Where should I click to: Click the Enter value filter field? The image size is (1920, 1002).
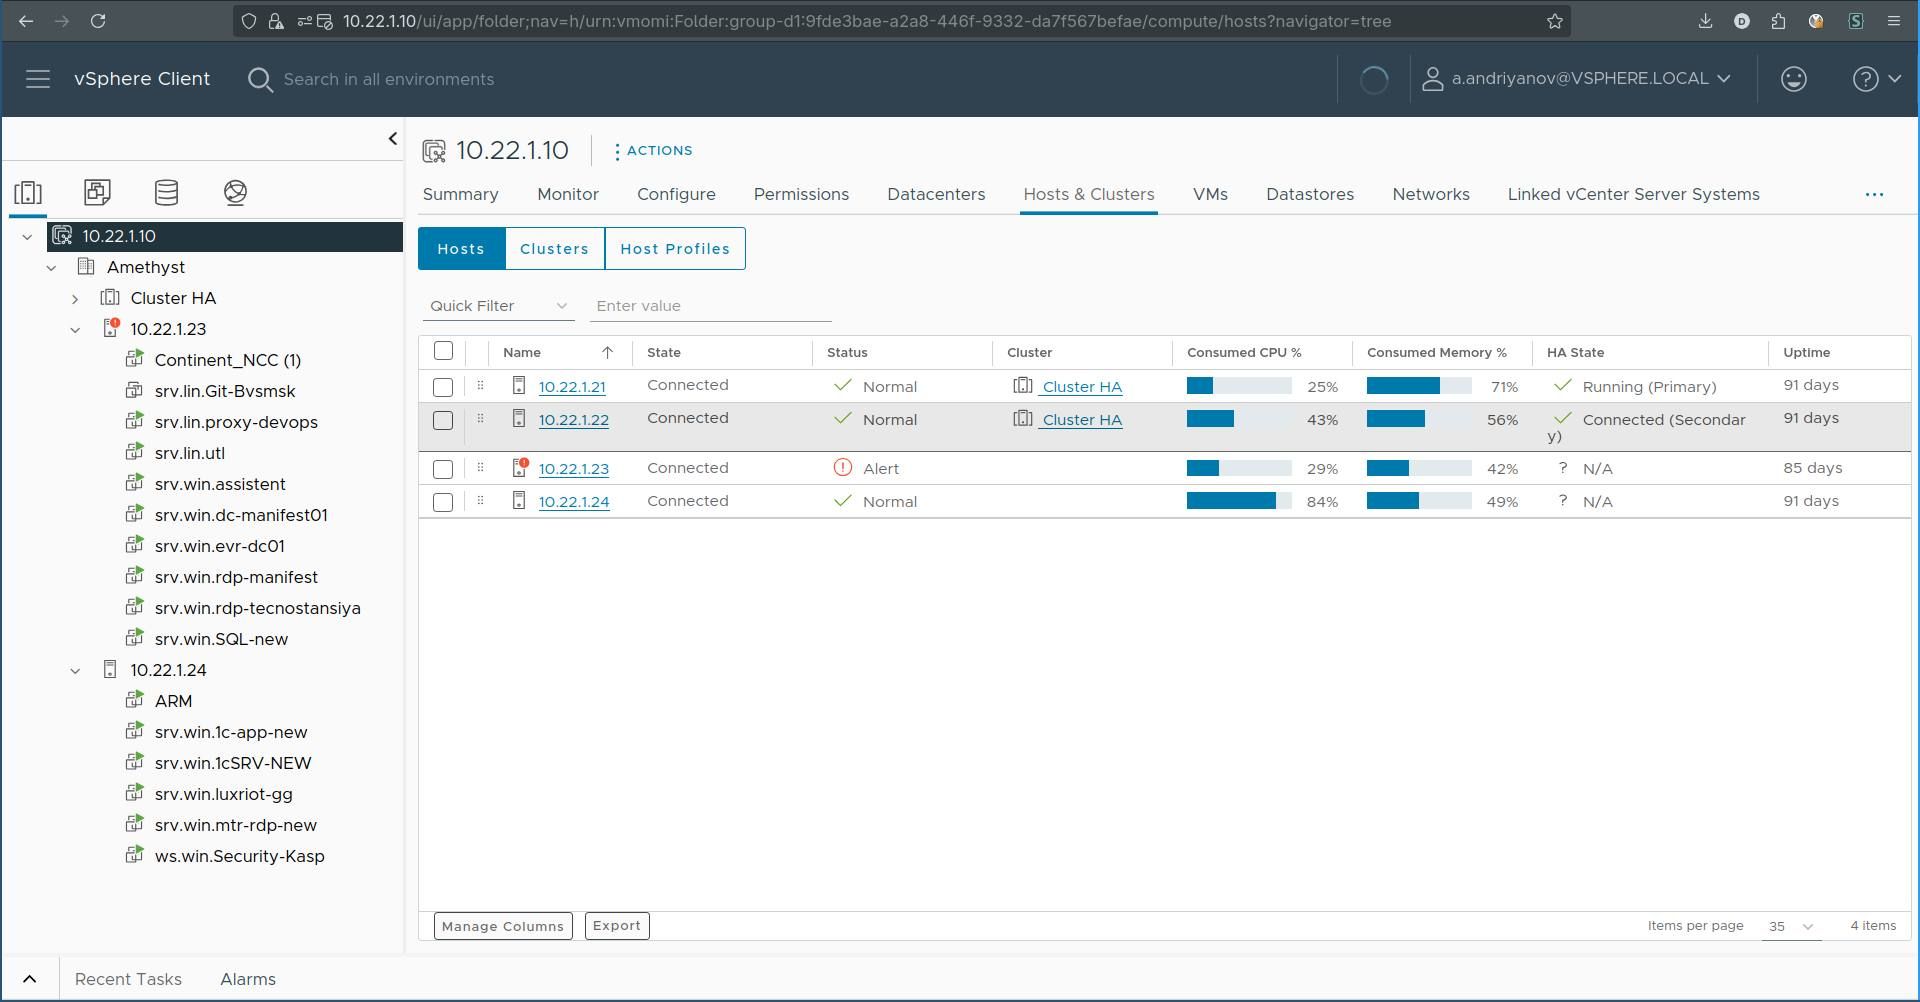[710, 306]
